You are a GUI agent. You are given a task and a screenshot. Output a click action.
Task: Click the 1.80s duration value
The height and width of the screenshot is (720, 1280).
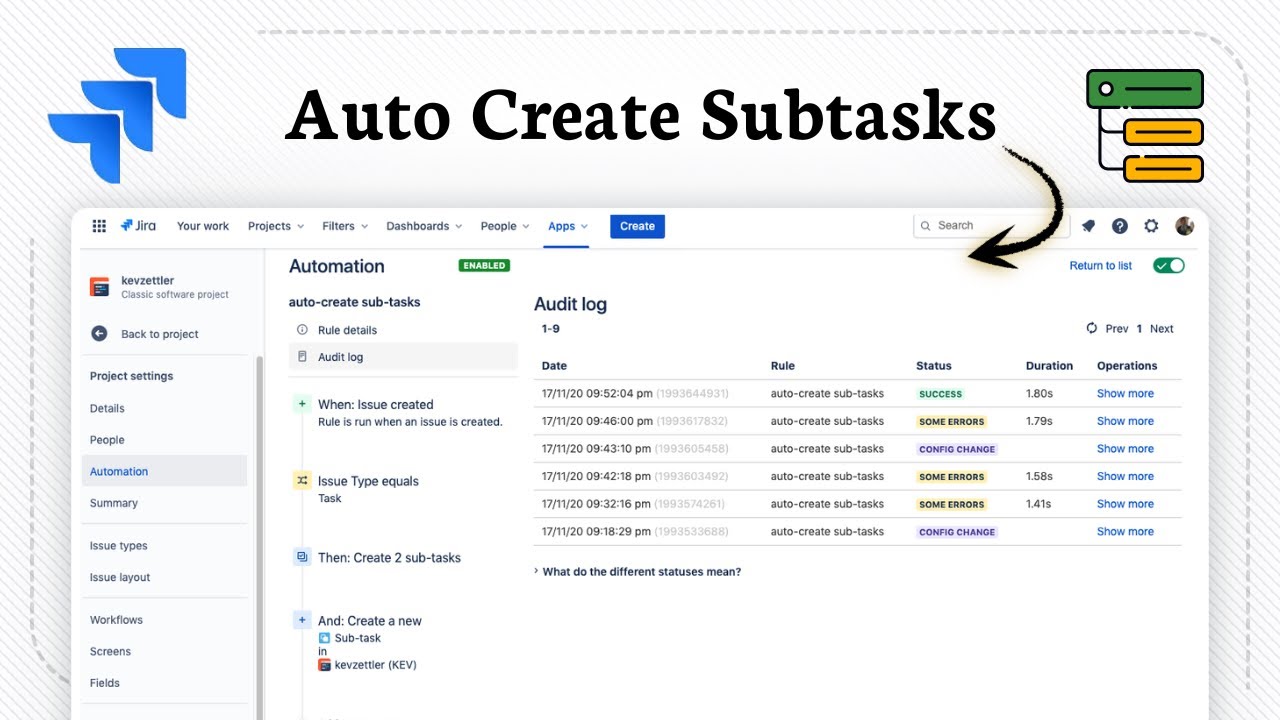coord(1039,394)
